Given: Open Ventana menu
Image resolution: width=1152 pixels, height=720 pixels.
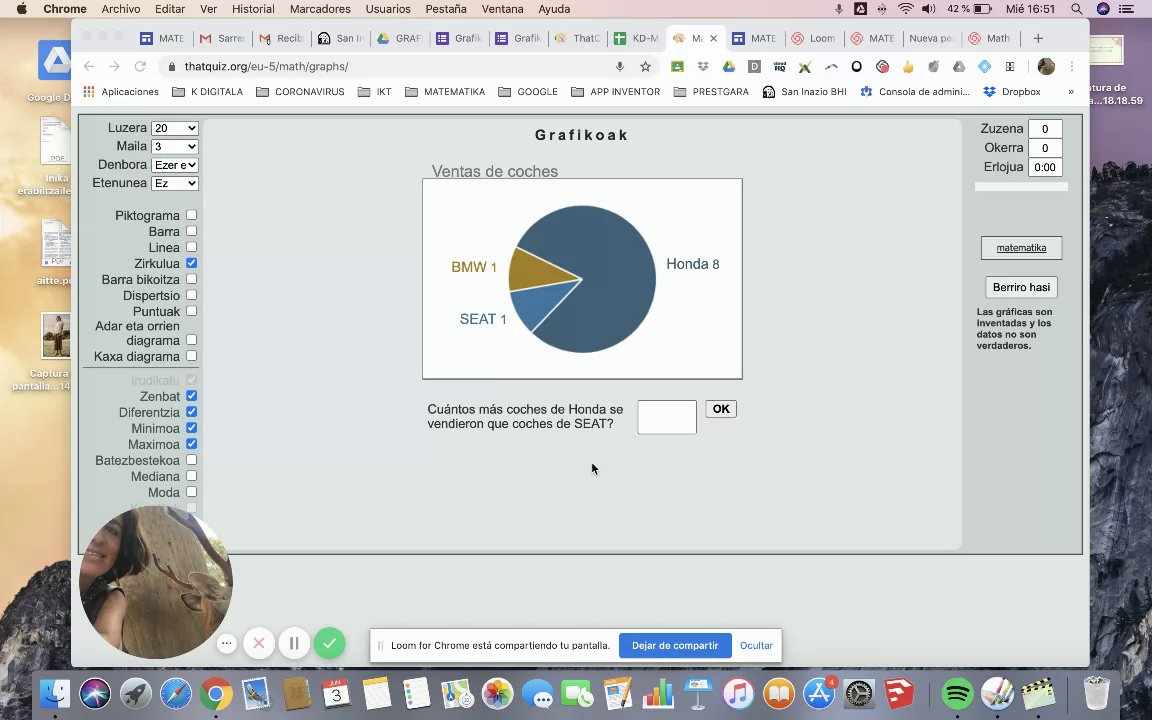Looking at the screenshot, I should pos(503,9).
